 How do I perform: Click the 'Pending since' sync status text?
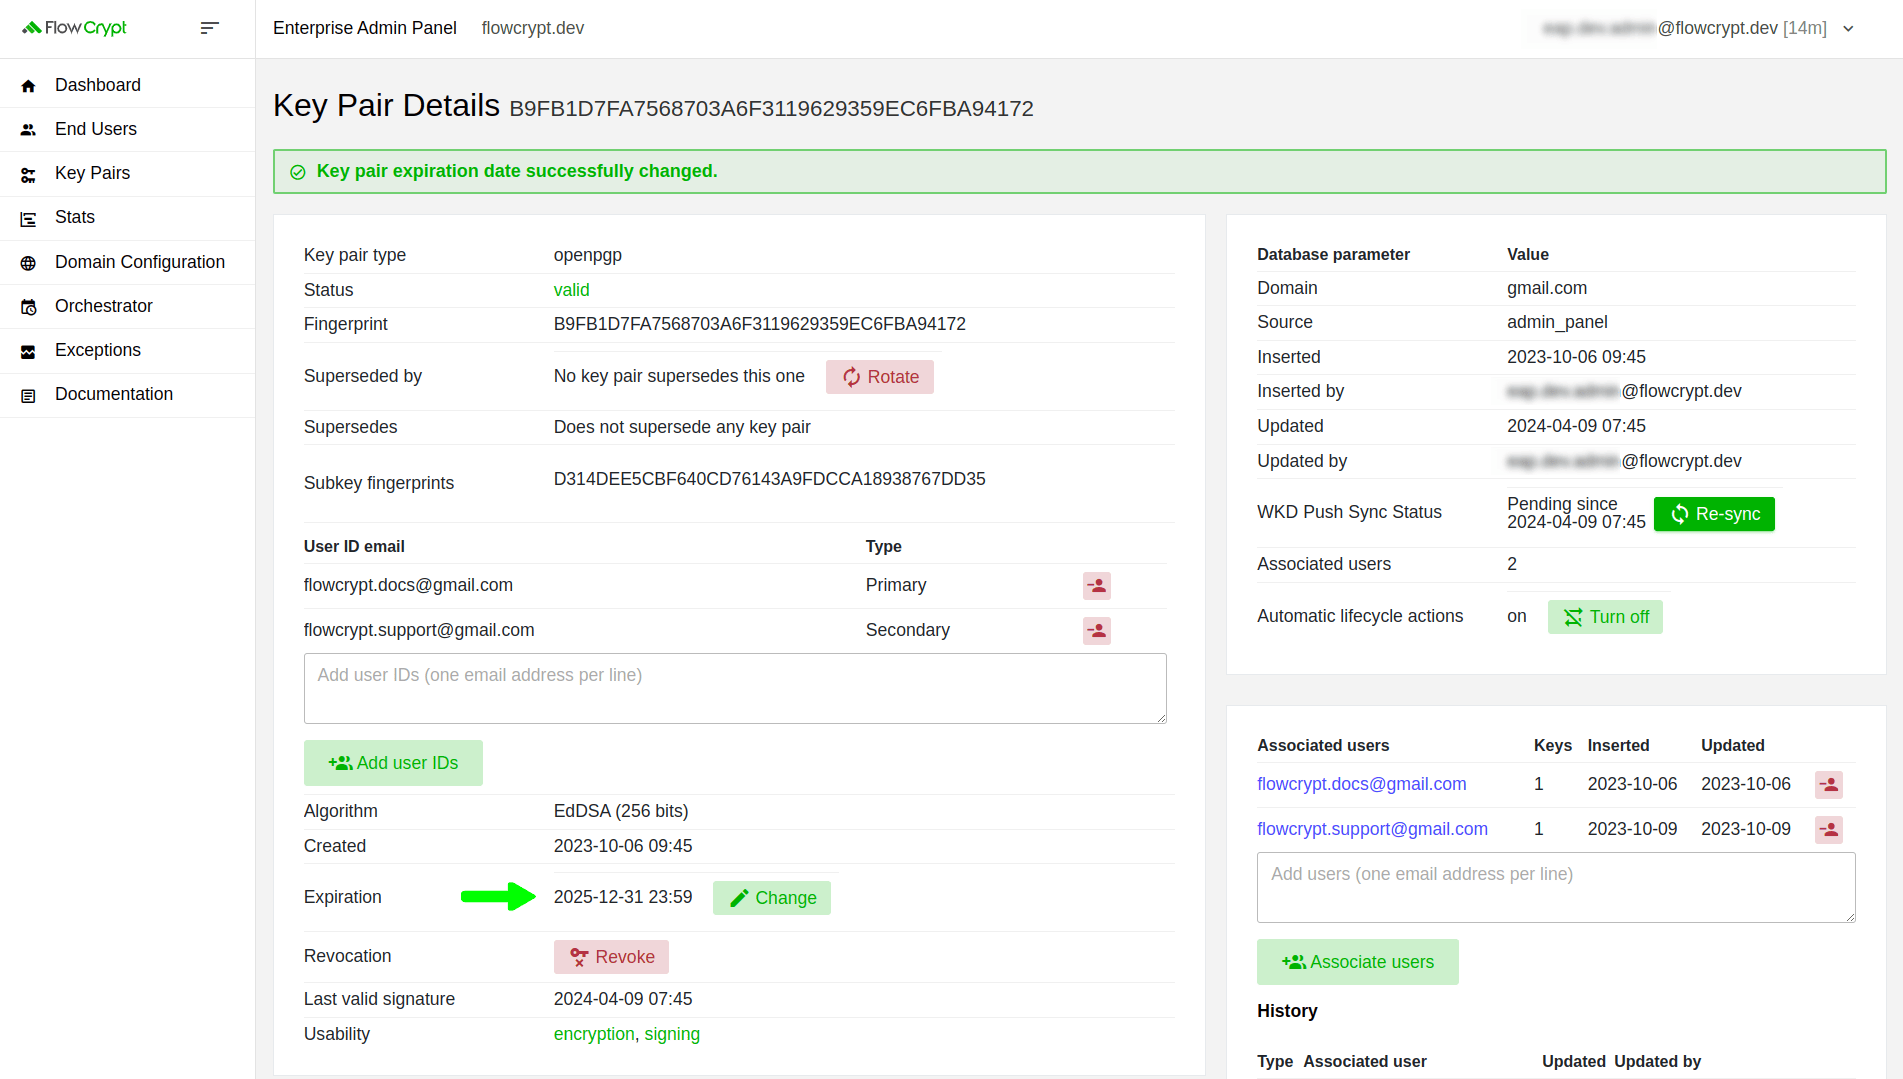[1562, 504]
